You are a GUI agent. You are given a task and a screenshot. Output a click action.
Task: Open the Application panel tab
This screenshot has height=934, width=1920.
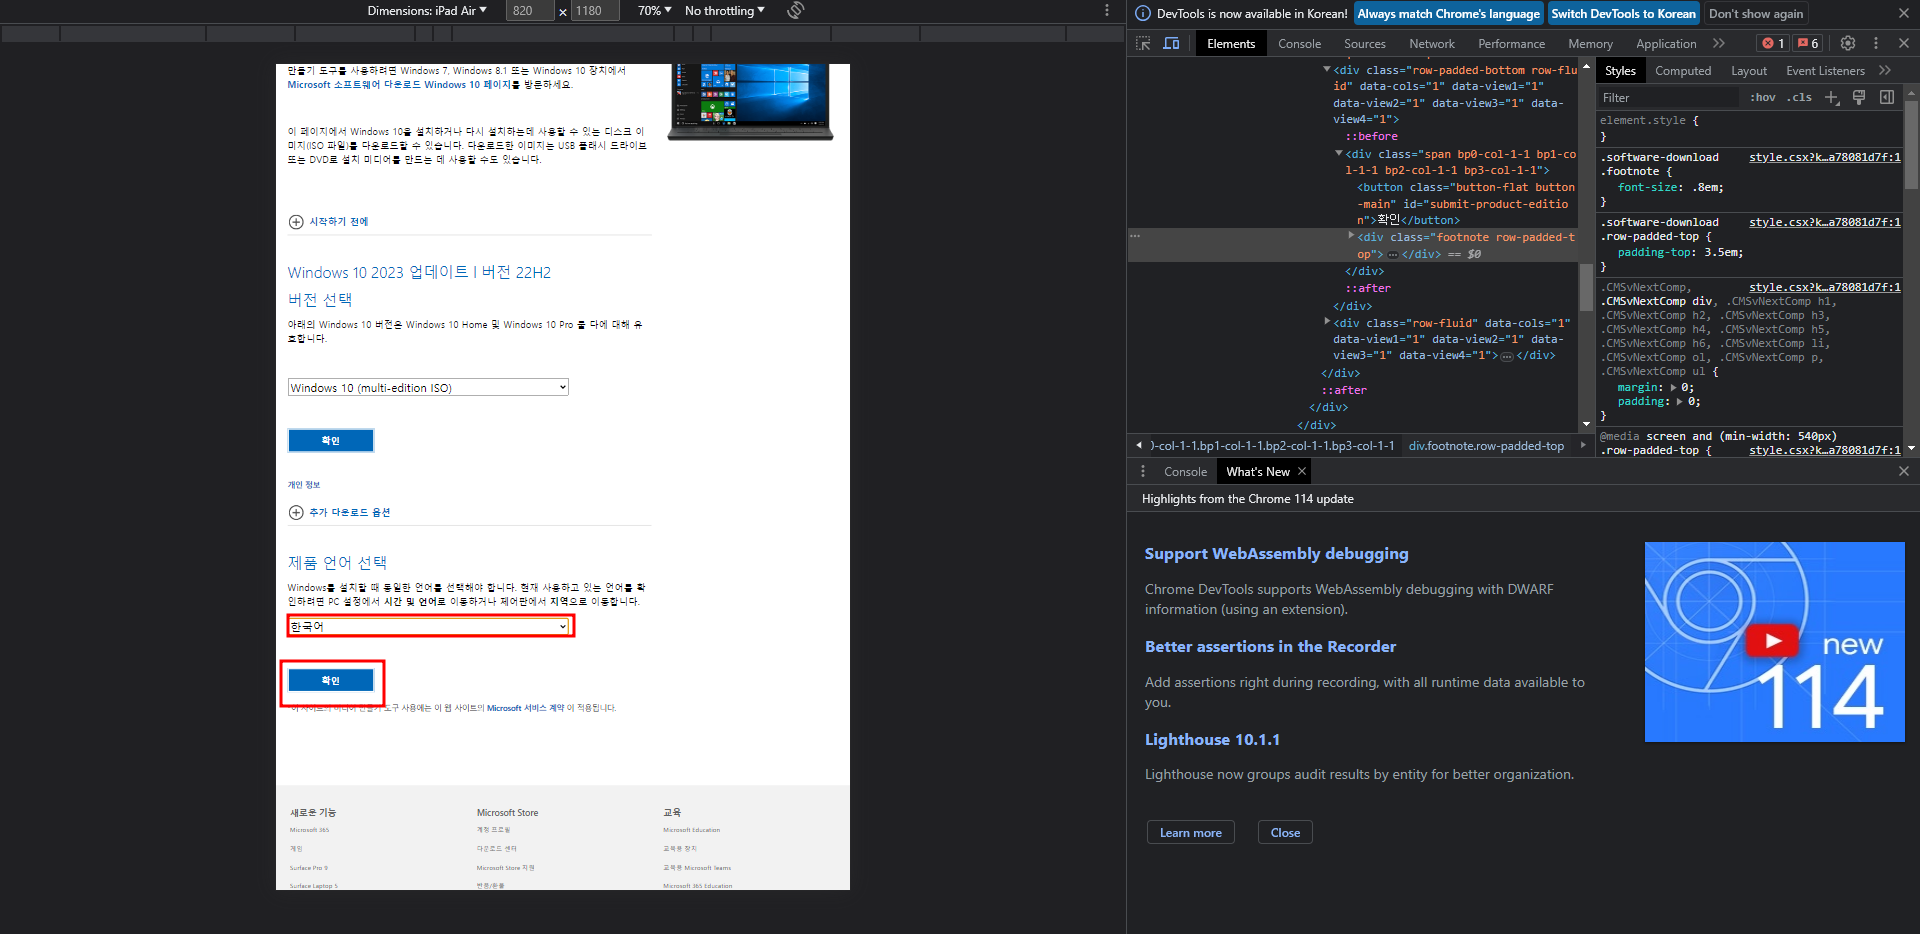[1666, 43]
